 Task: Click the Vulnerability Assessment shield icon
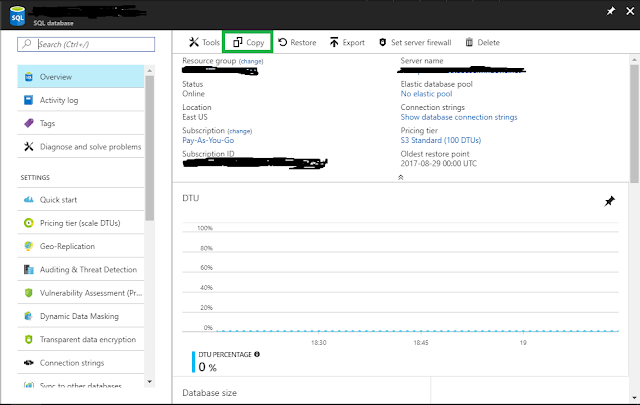29,293
